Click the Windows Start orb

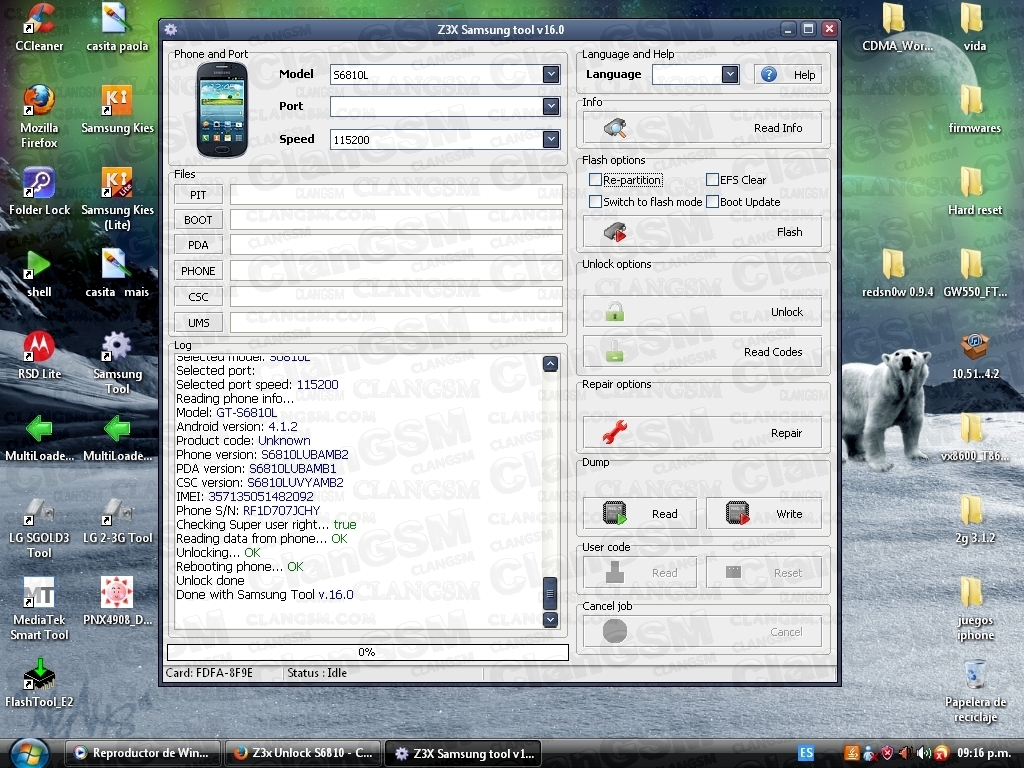29,753
